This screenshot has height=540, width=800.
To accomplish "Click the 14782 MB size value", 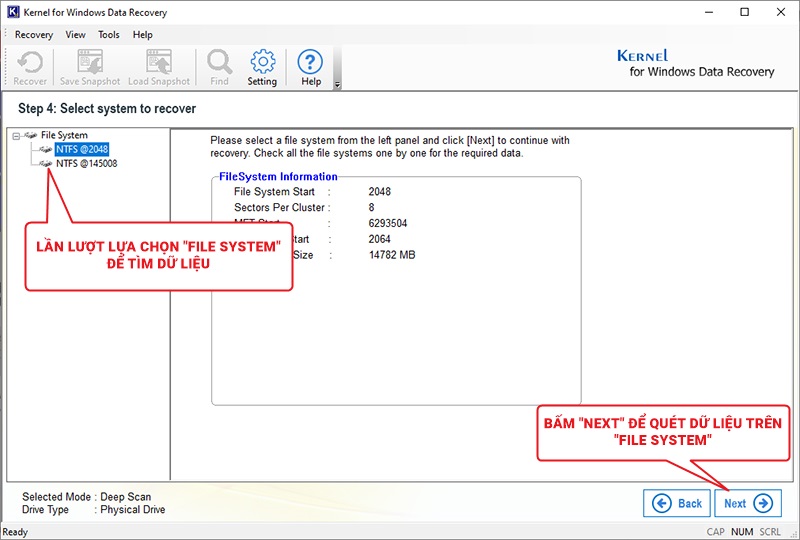I will [392, 255].
